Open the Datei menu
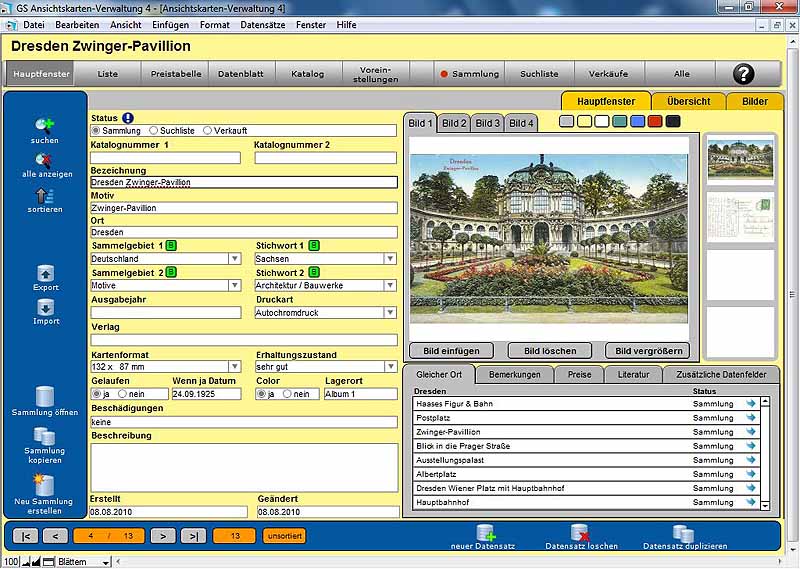The image size is (800, 569). (x=34, y=24)
